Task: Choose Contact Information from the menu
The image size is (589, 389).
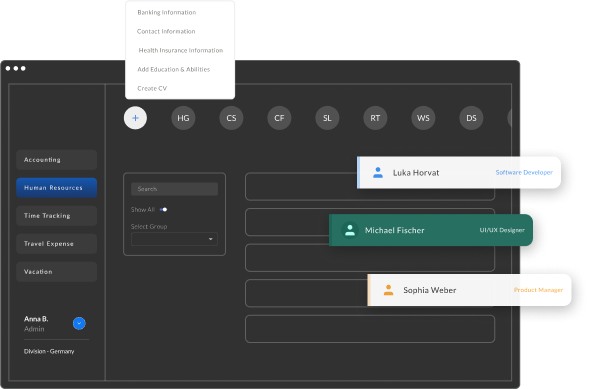Action: pyautogui.click(x=166, y=32)
